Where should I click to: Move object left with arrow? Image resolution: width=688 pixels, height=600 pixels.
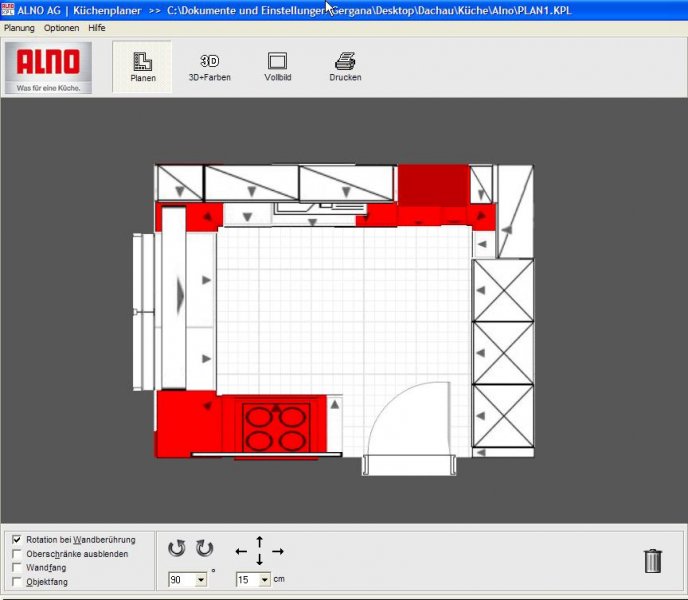pyautogui.click(x=241, y=551)
